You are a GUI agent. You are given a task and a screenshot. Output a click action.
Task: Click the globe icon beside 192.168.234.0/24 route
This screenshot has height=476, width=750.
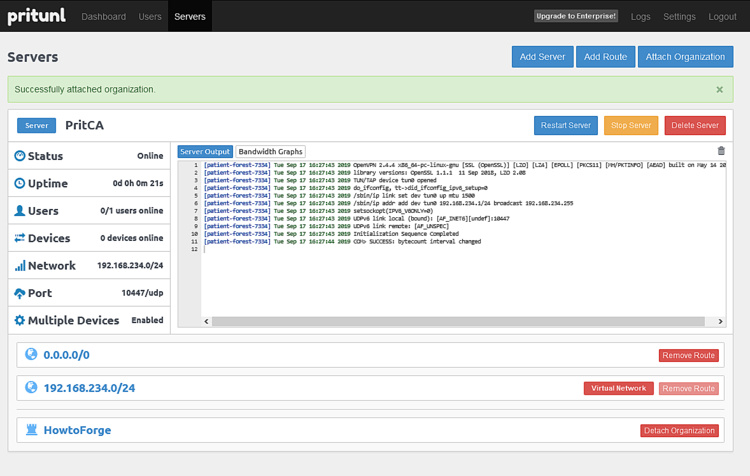pyautogui.click(x=30, y=388)
